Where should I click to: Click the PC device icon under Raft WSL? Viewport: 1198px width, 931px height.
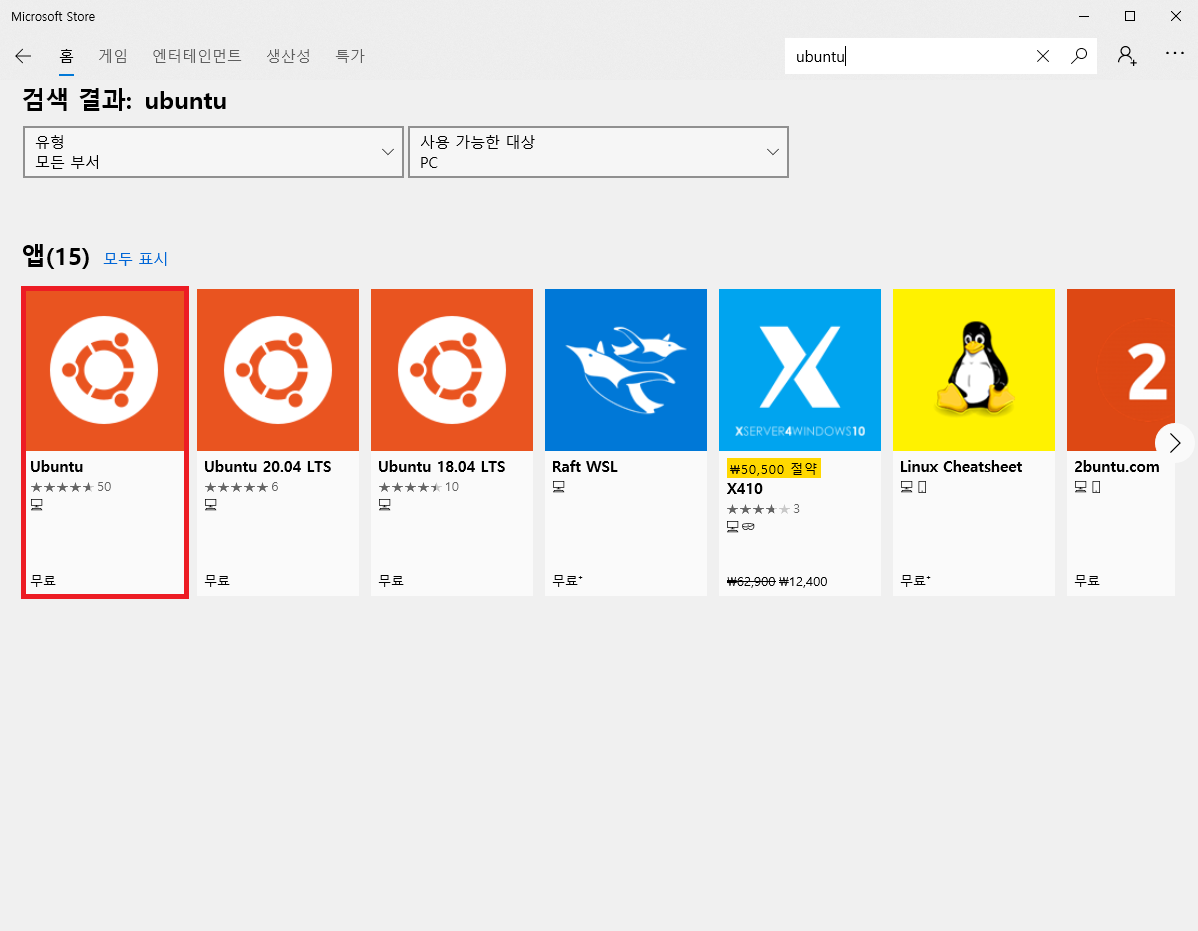click(x=559, y=487)
